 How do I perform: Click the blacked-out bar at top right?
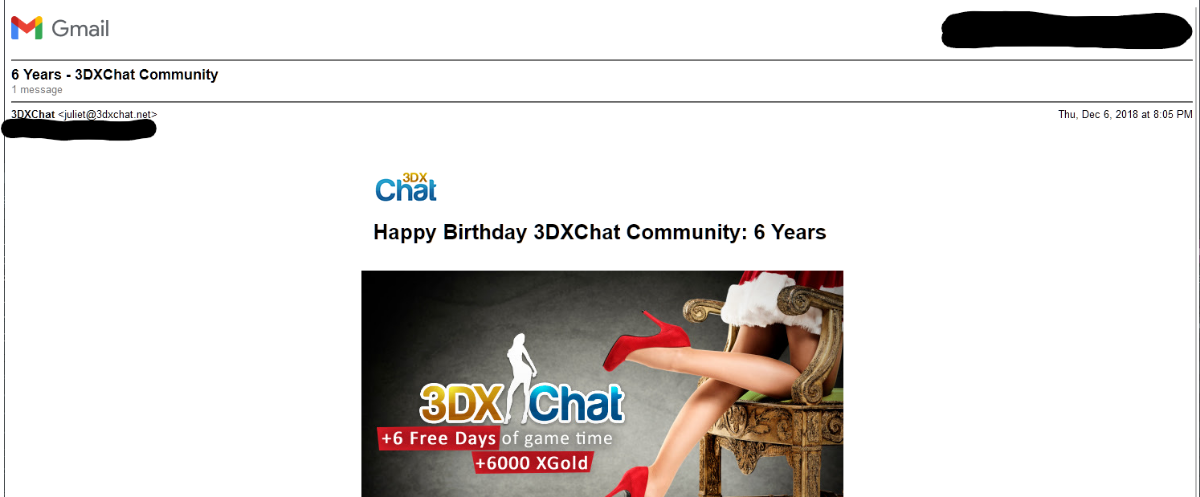pos(1066,29)
